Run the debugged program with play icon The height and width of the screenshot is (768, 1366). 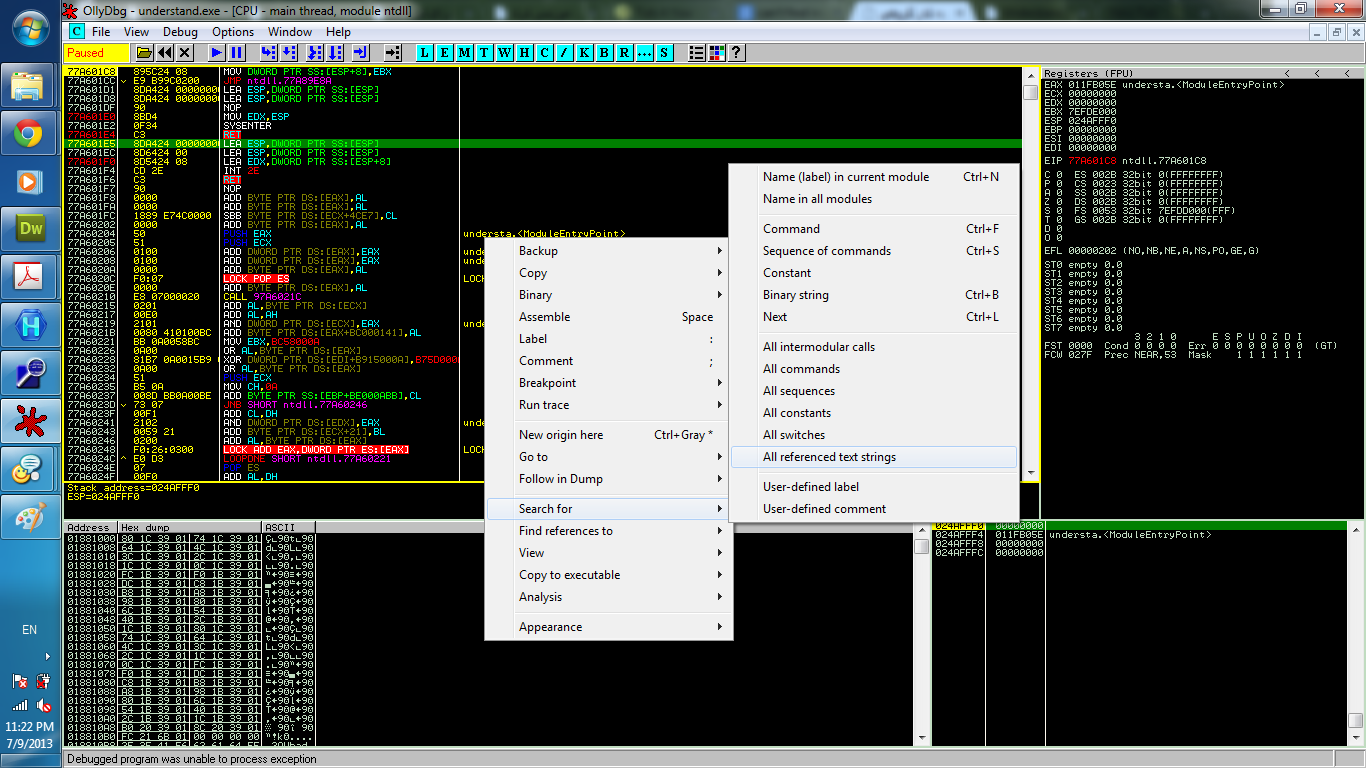click(x=217, y=52)
